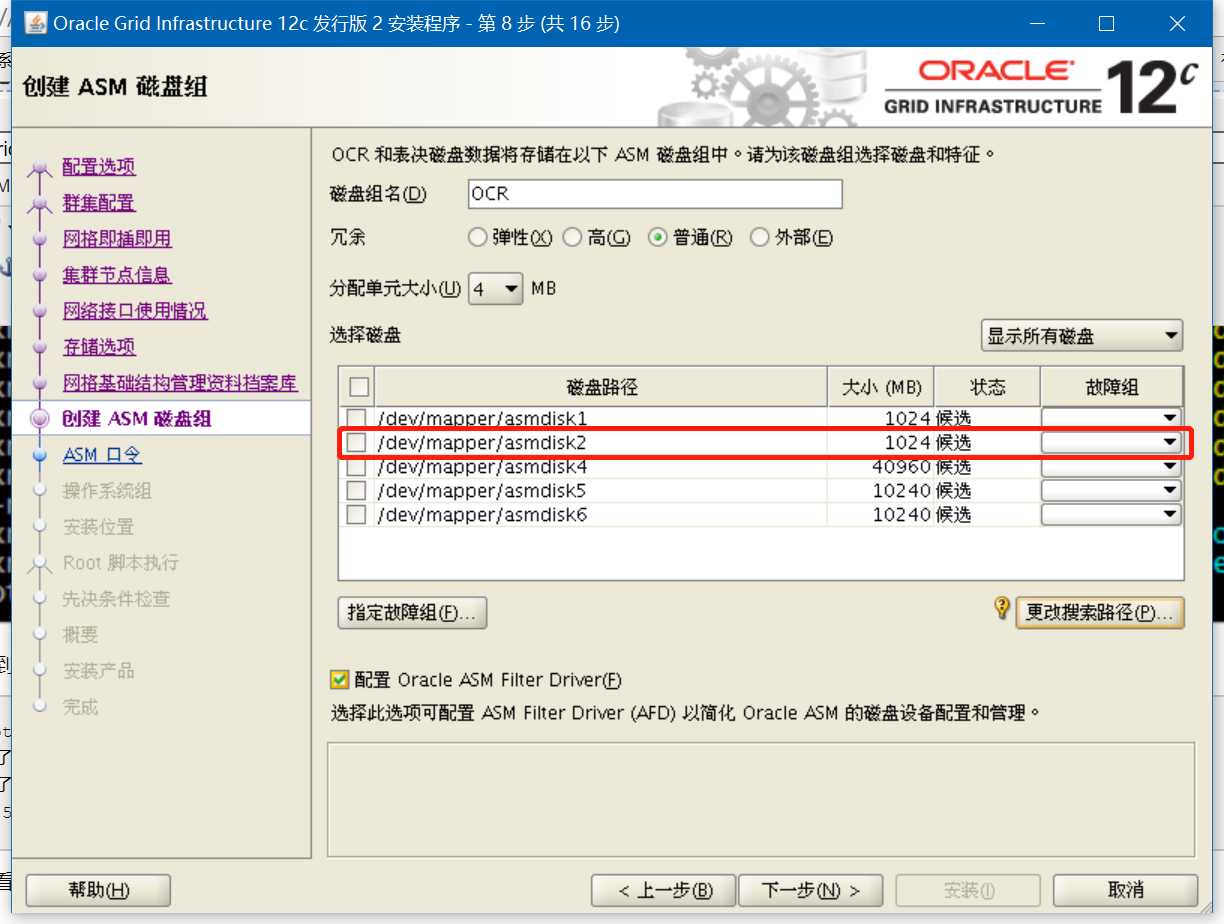Click the 上一步(B) back button
The width and height of the screenshot is (1224, 924).
(x=663, y=890)
